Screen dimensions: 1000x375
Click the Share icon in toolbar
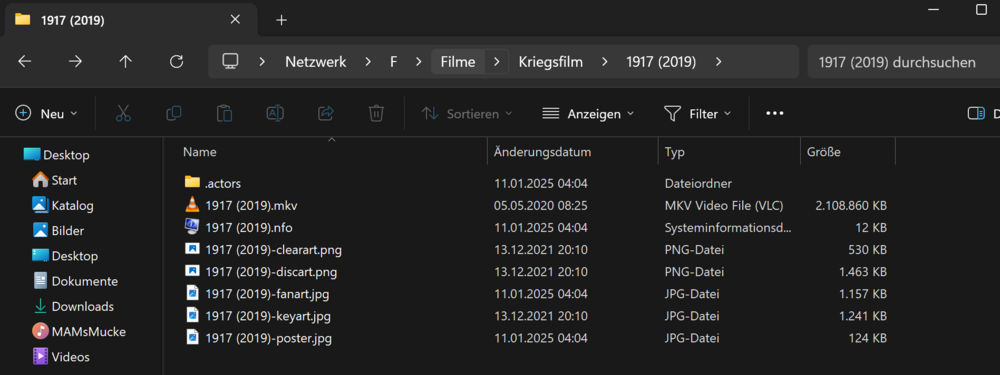325,114
